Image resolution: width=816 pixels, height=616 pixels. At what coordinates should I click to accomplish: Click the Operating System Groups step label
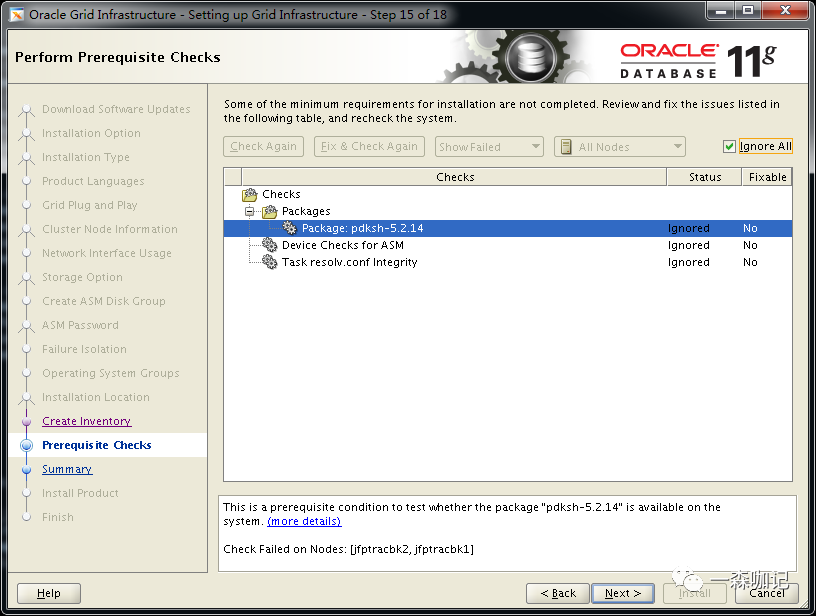[111, 374]
